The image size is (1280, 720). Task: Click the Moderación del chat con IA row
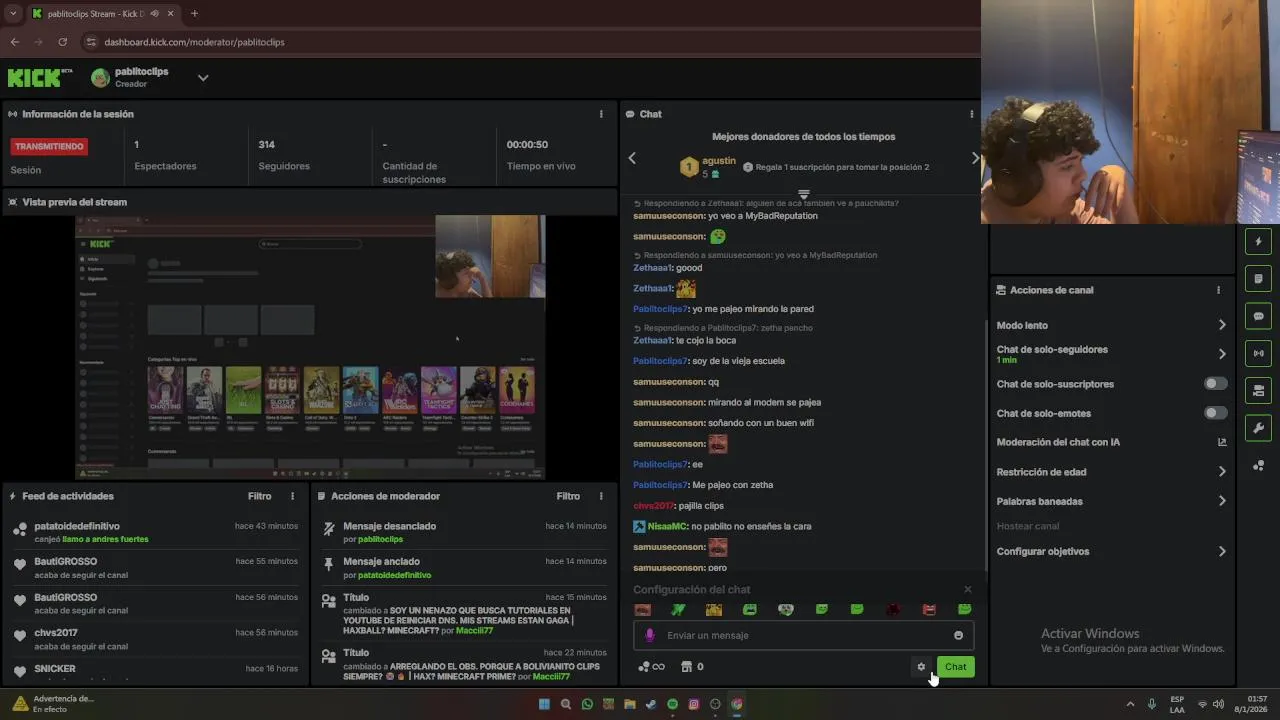pyautogui.click(x=1111, y=442)
